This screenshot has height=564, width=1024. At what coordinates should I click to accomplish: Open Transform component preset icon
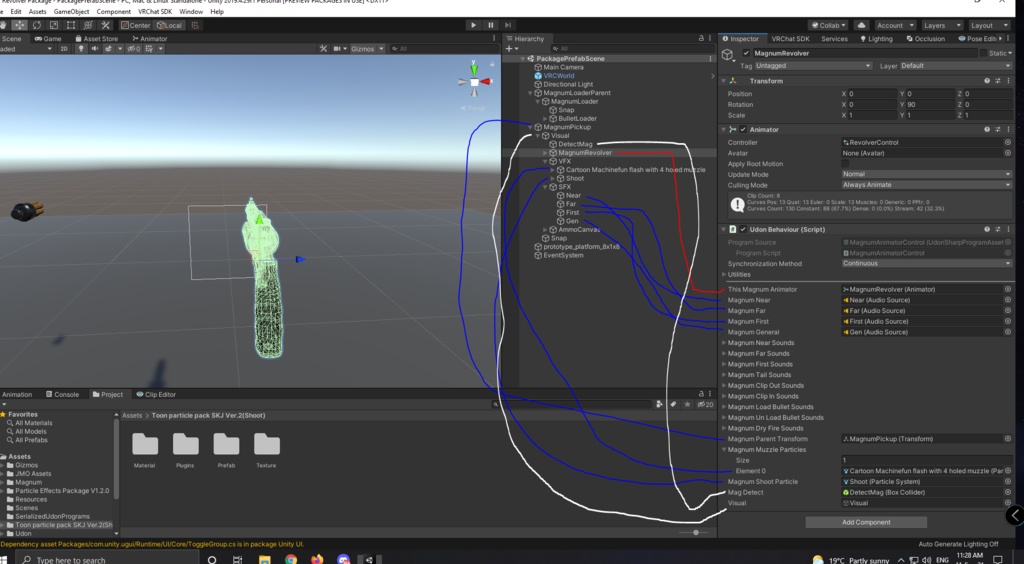[997, 81]
